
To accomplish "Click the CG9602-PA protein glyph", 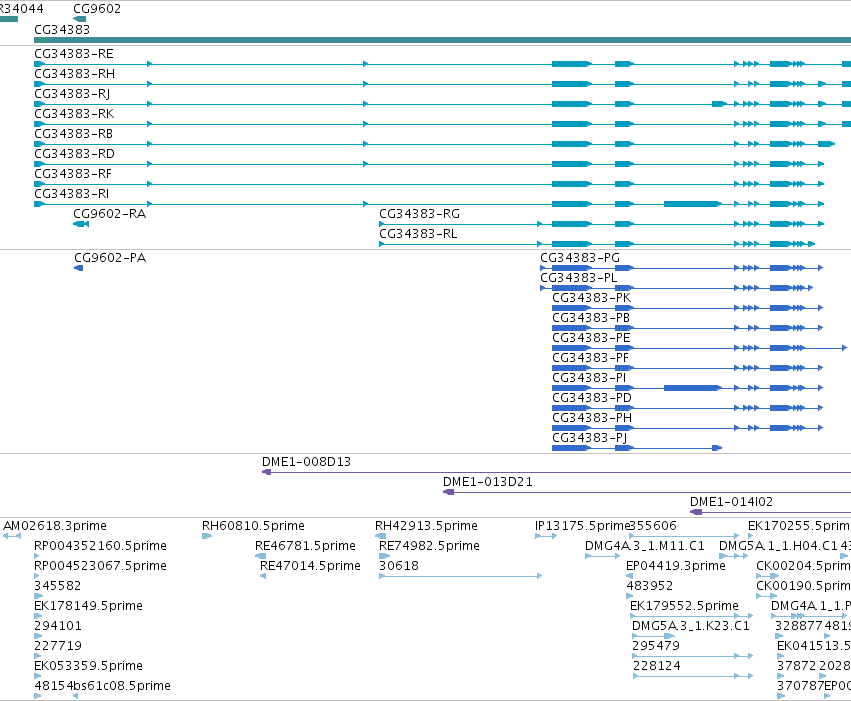I will [x=79, y=268].
